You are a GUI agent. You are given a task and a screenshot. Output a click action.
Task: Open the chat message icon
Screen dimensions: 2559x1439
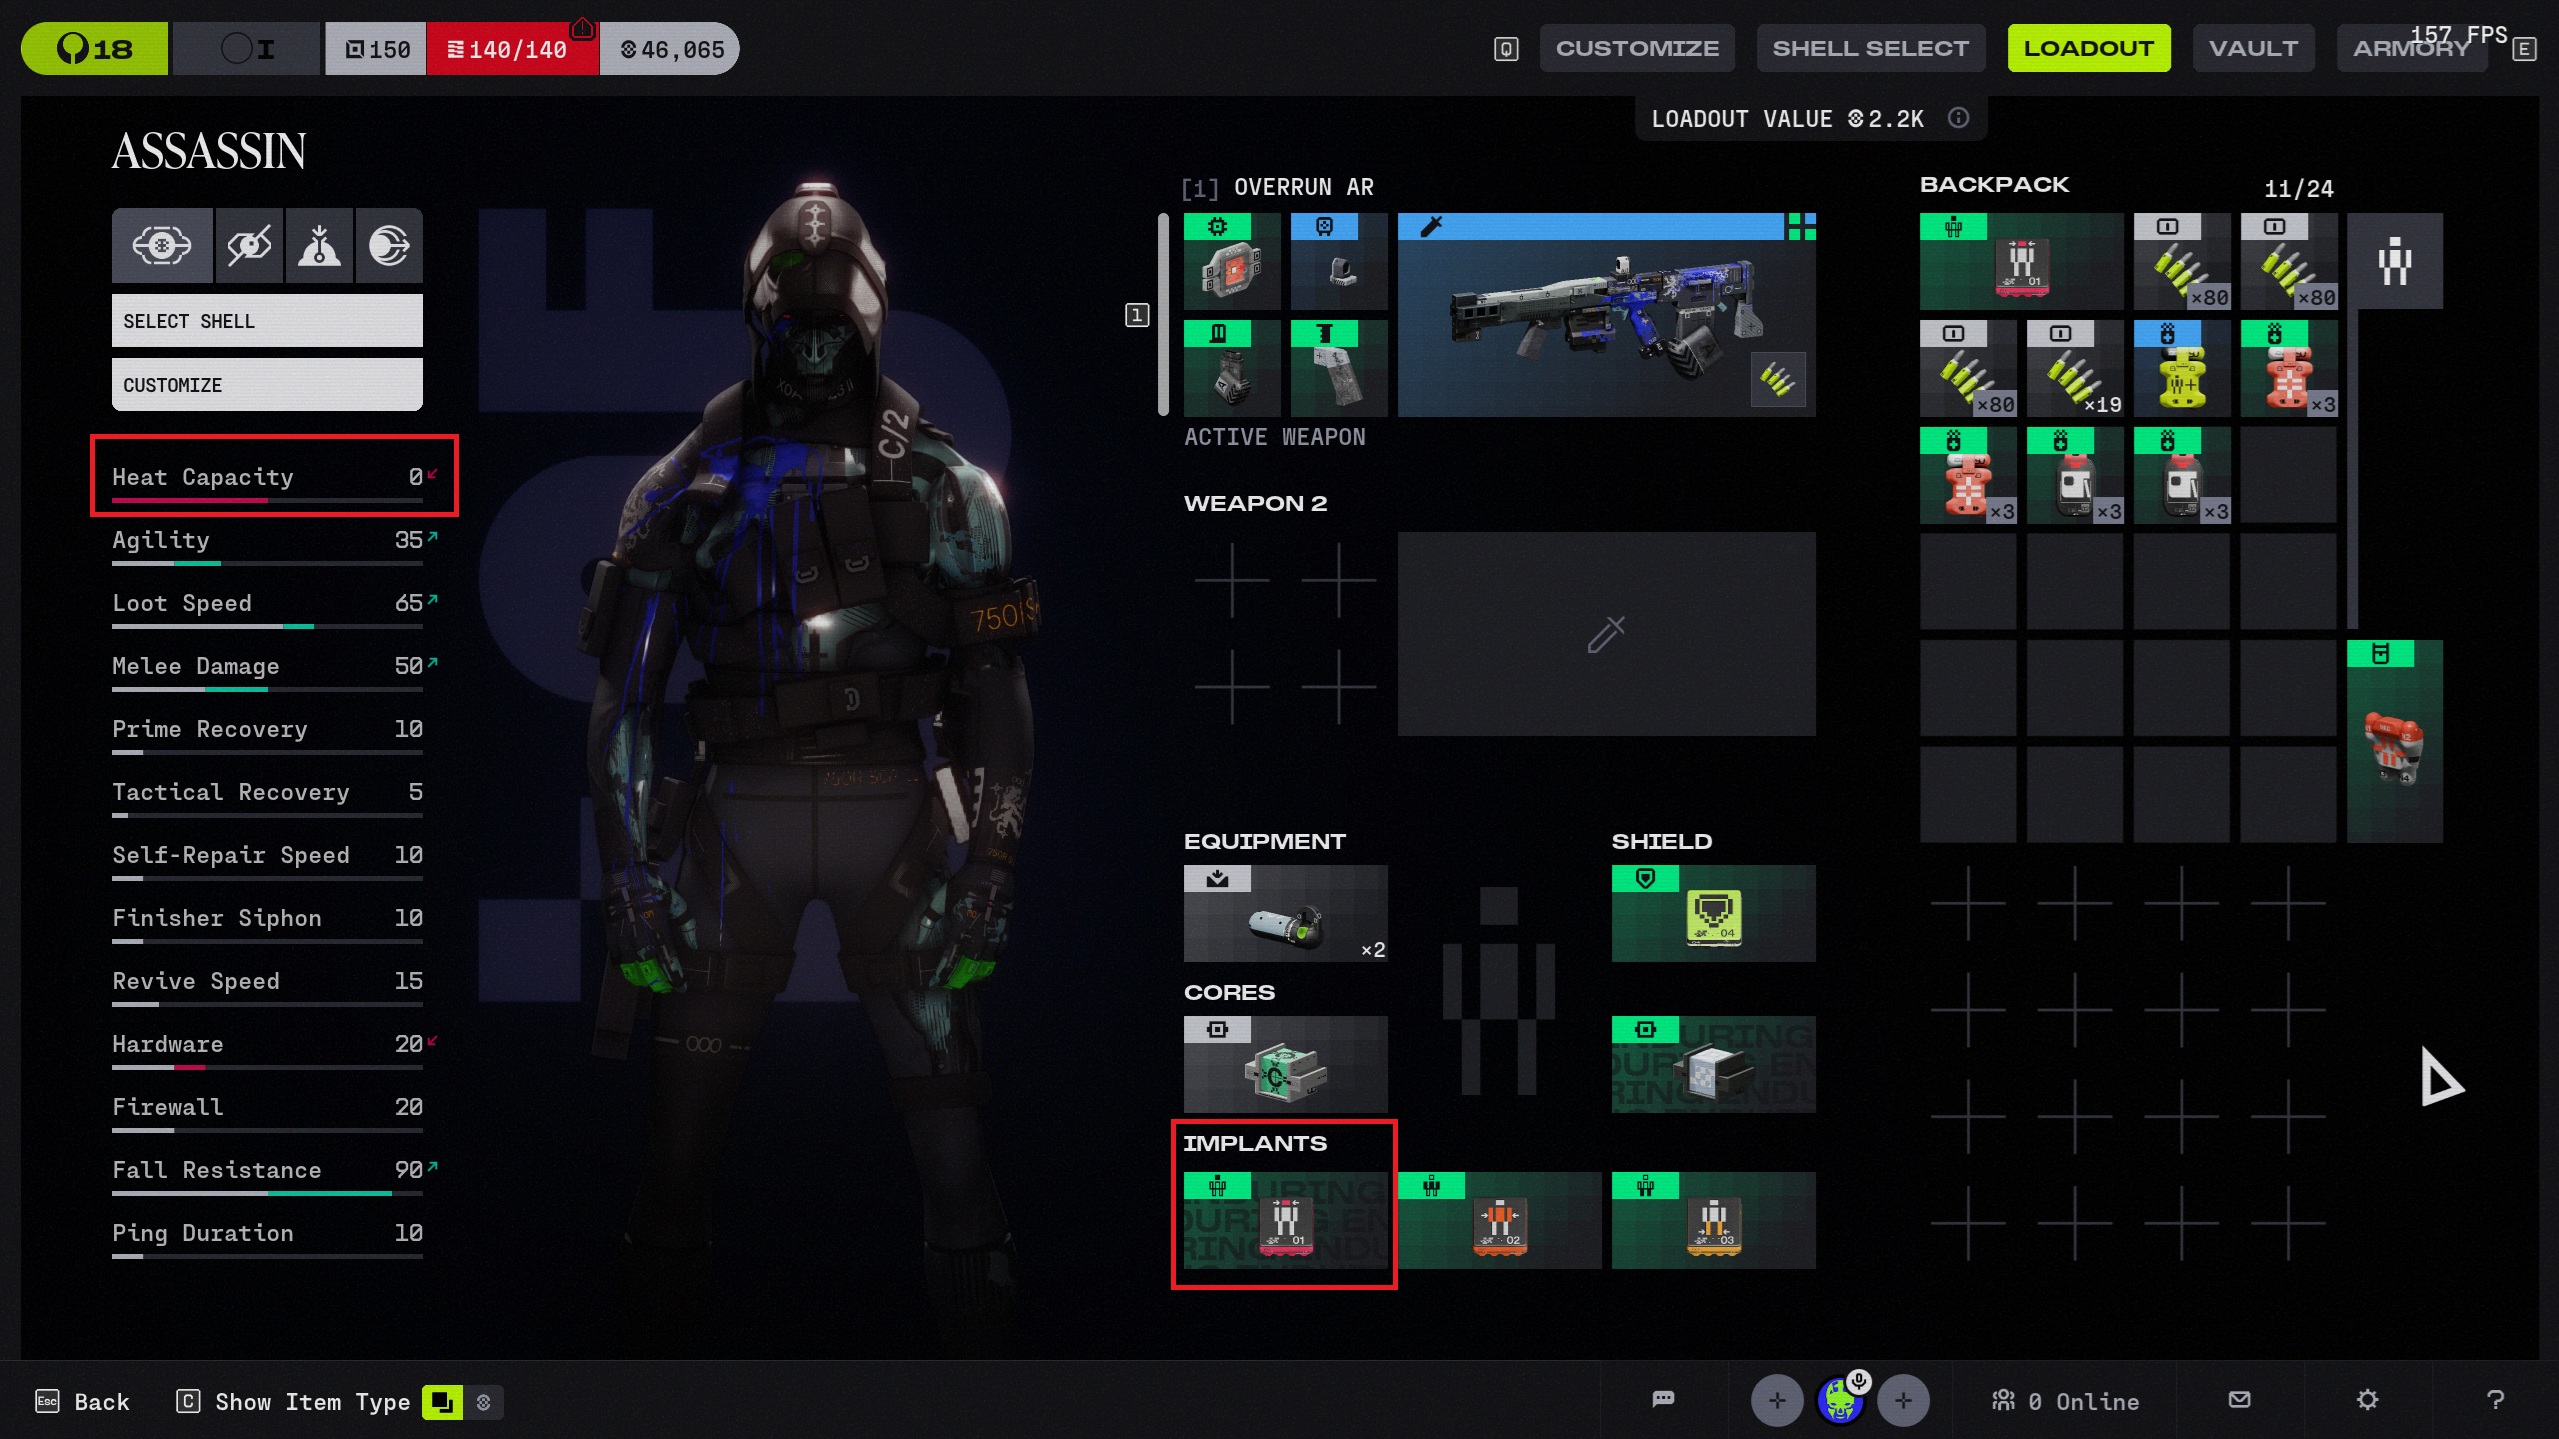click(x=1663, y=1399)
